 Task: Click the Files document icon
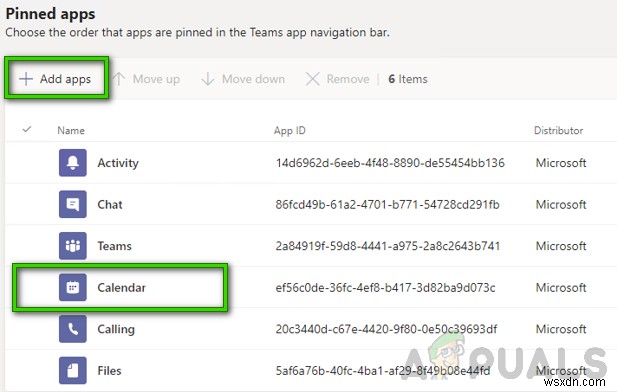[x=73, y=370]
